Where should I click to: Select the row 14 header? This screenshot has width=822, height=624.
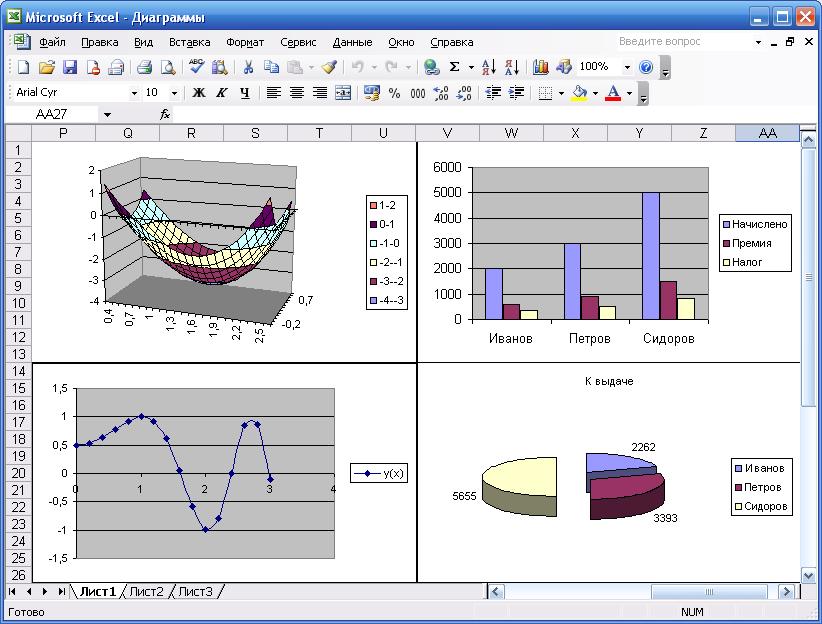[x=18, y=371]
